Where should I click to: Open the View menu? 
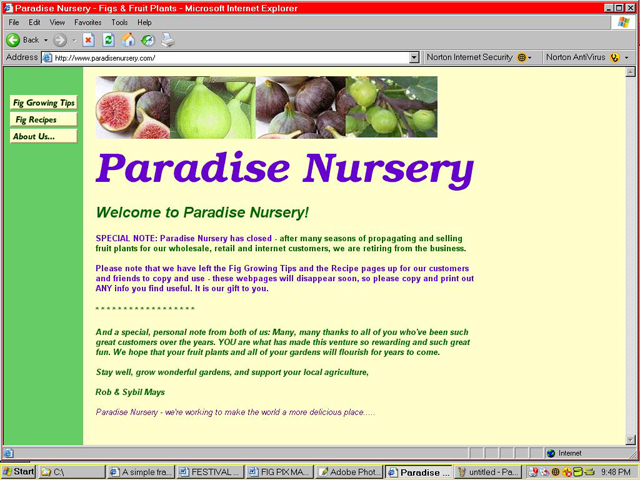pos(57,22)
